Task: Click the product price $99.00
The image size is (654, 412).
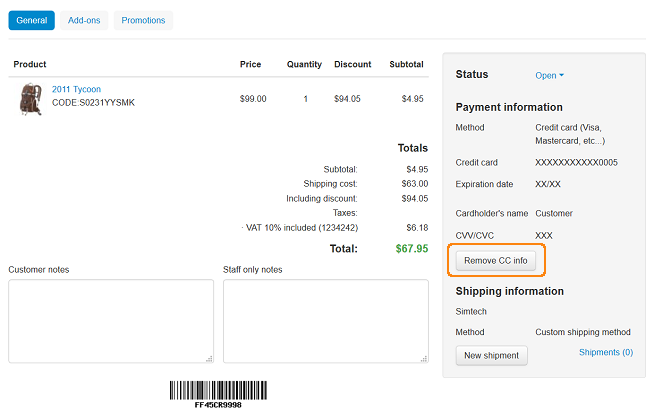Action: [253, 99]
